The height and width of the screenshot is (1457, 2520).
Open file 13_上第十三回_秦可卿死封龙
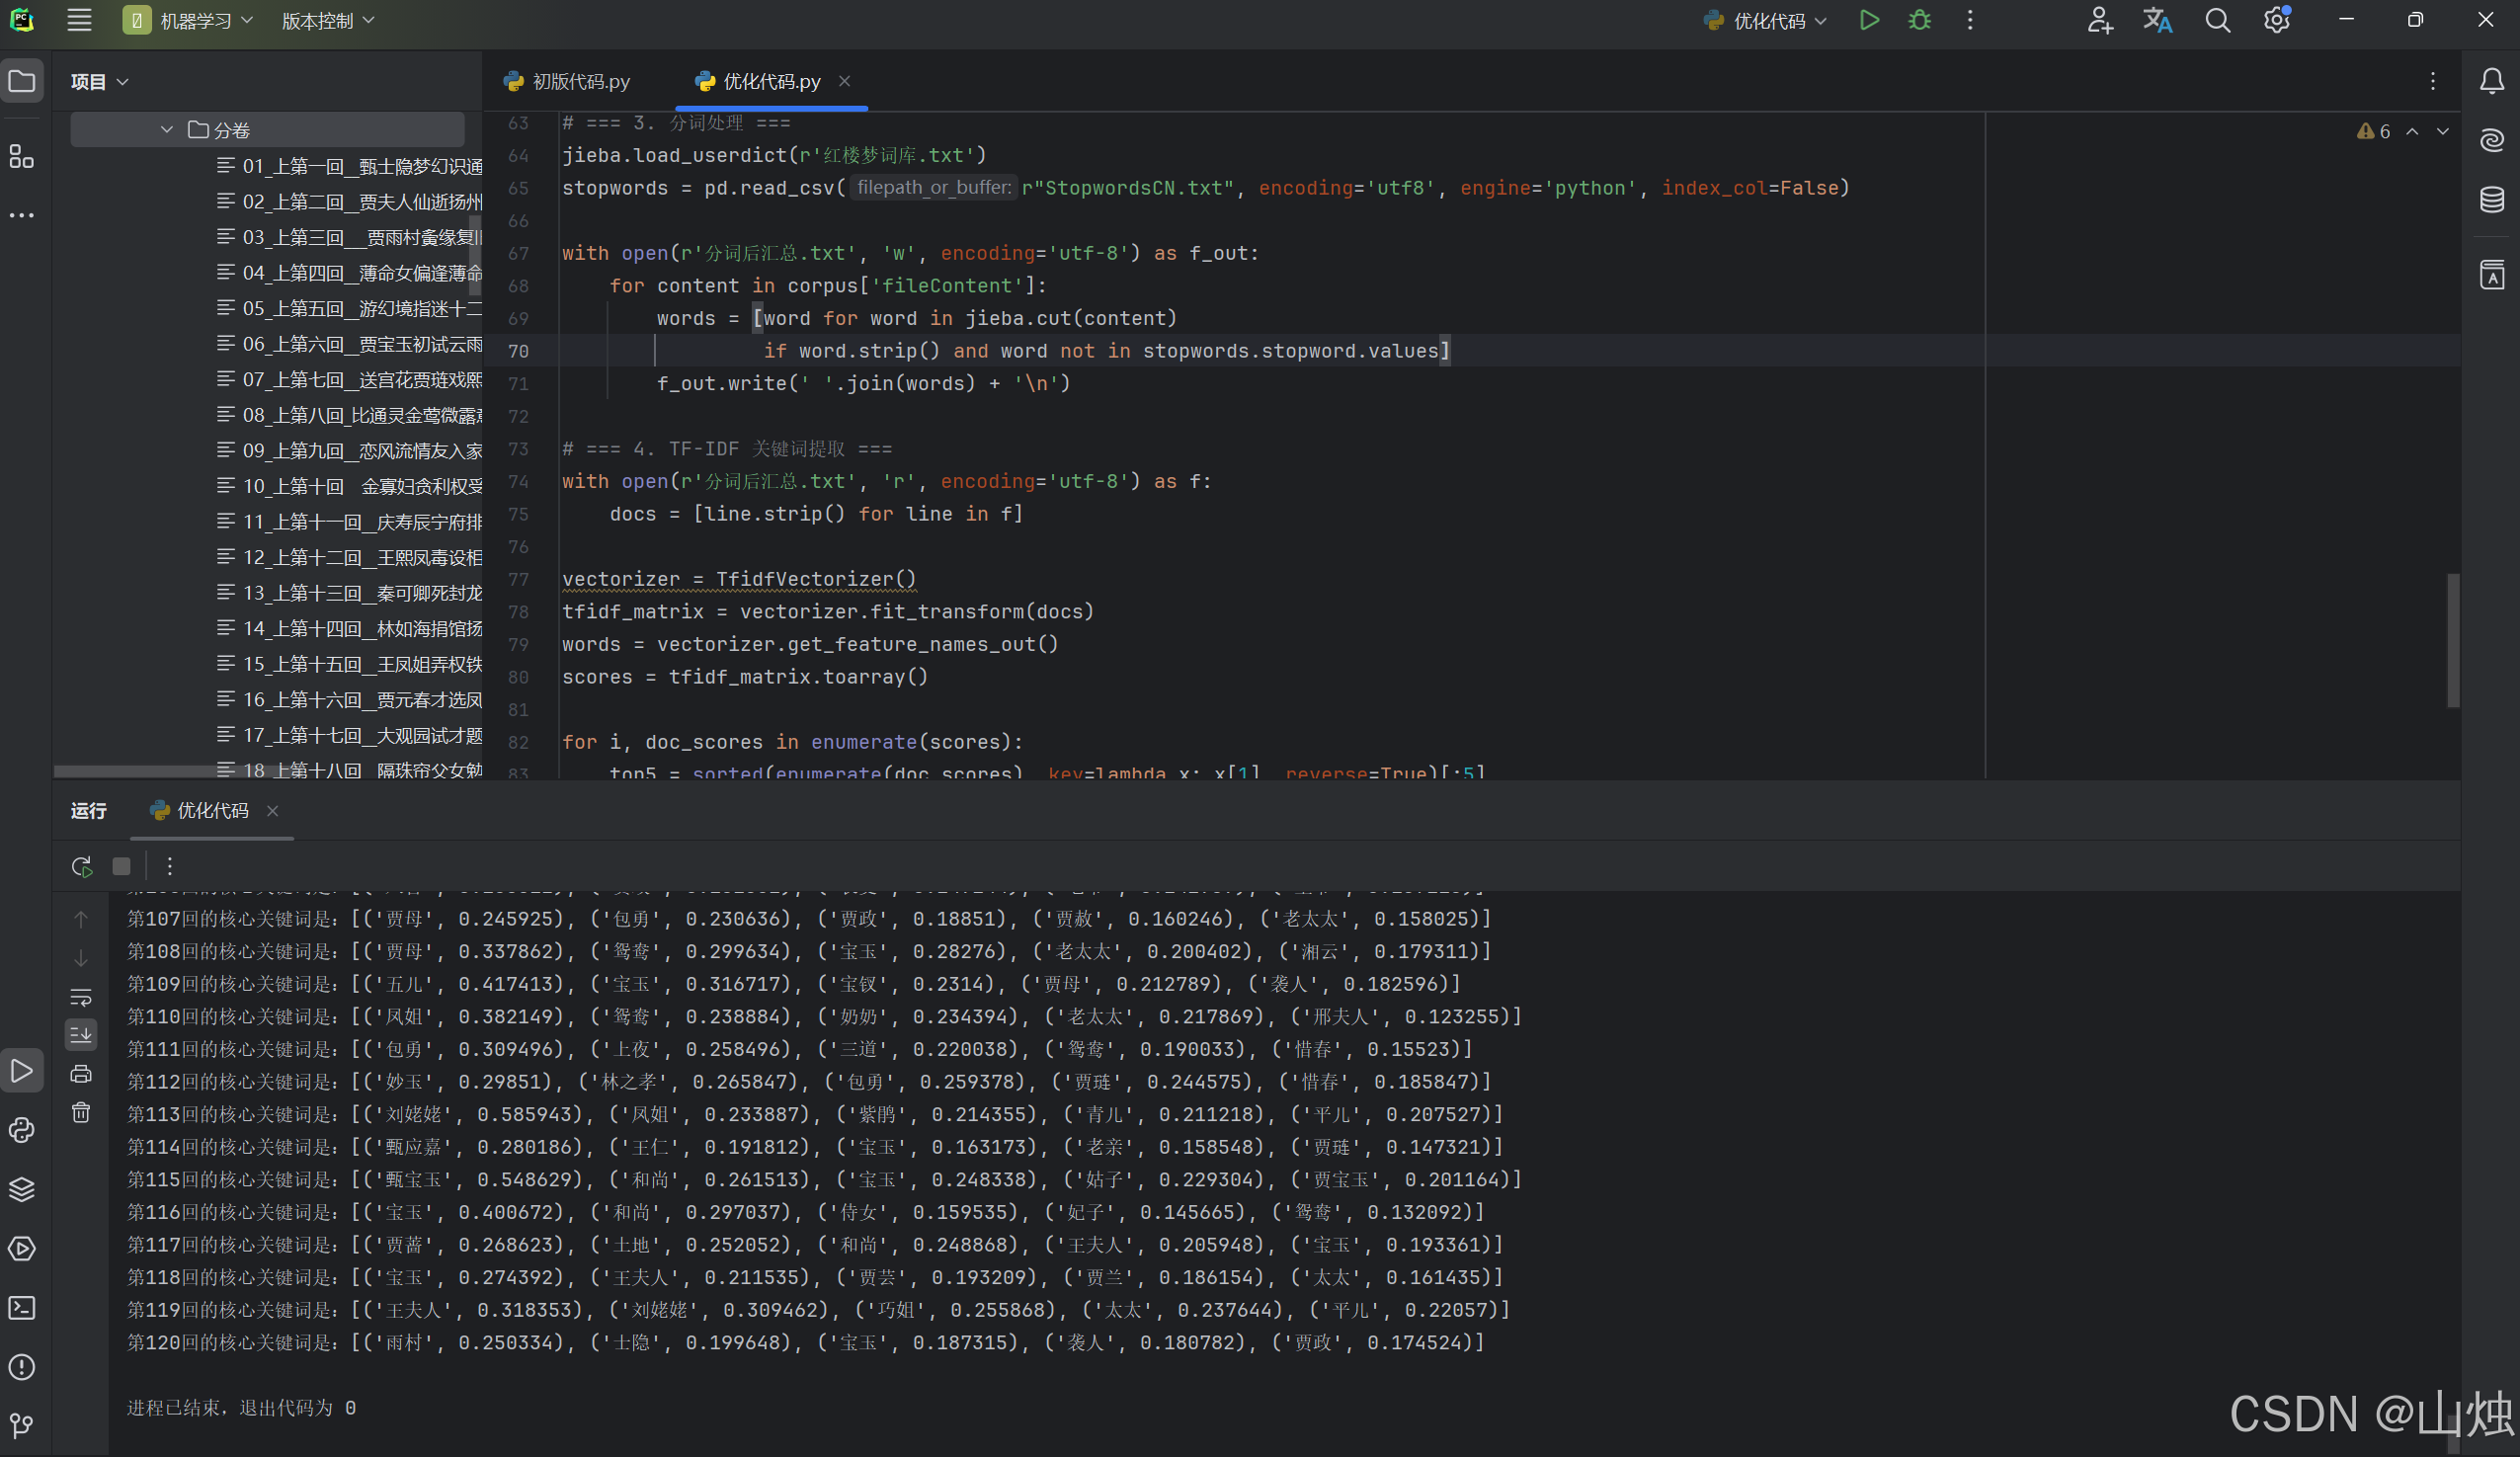coord(350,592)
